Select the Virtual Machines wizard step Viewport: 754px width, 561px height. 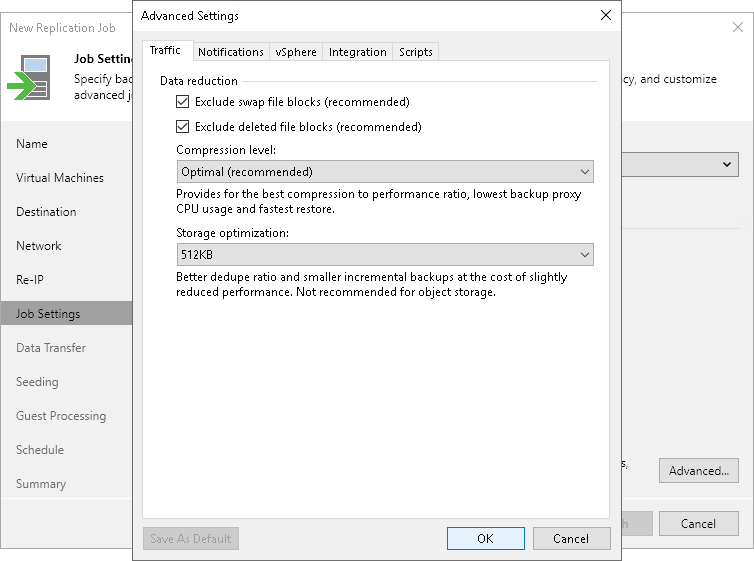60,178
